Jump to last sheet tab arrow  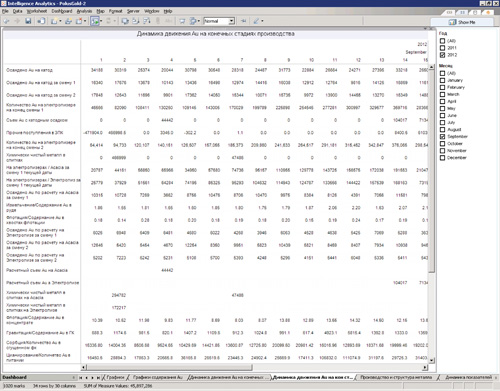(x=98, y=377)
